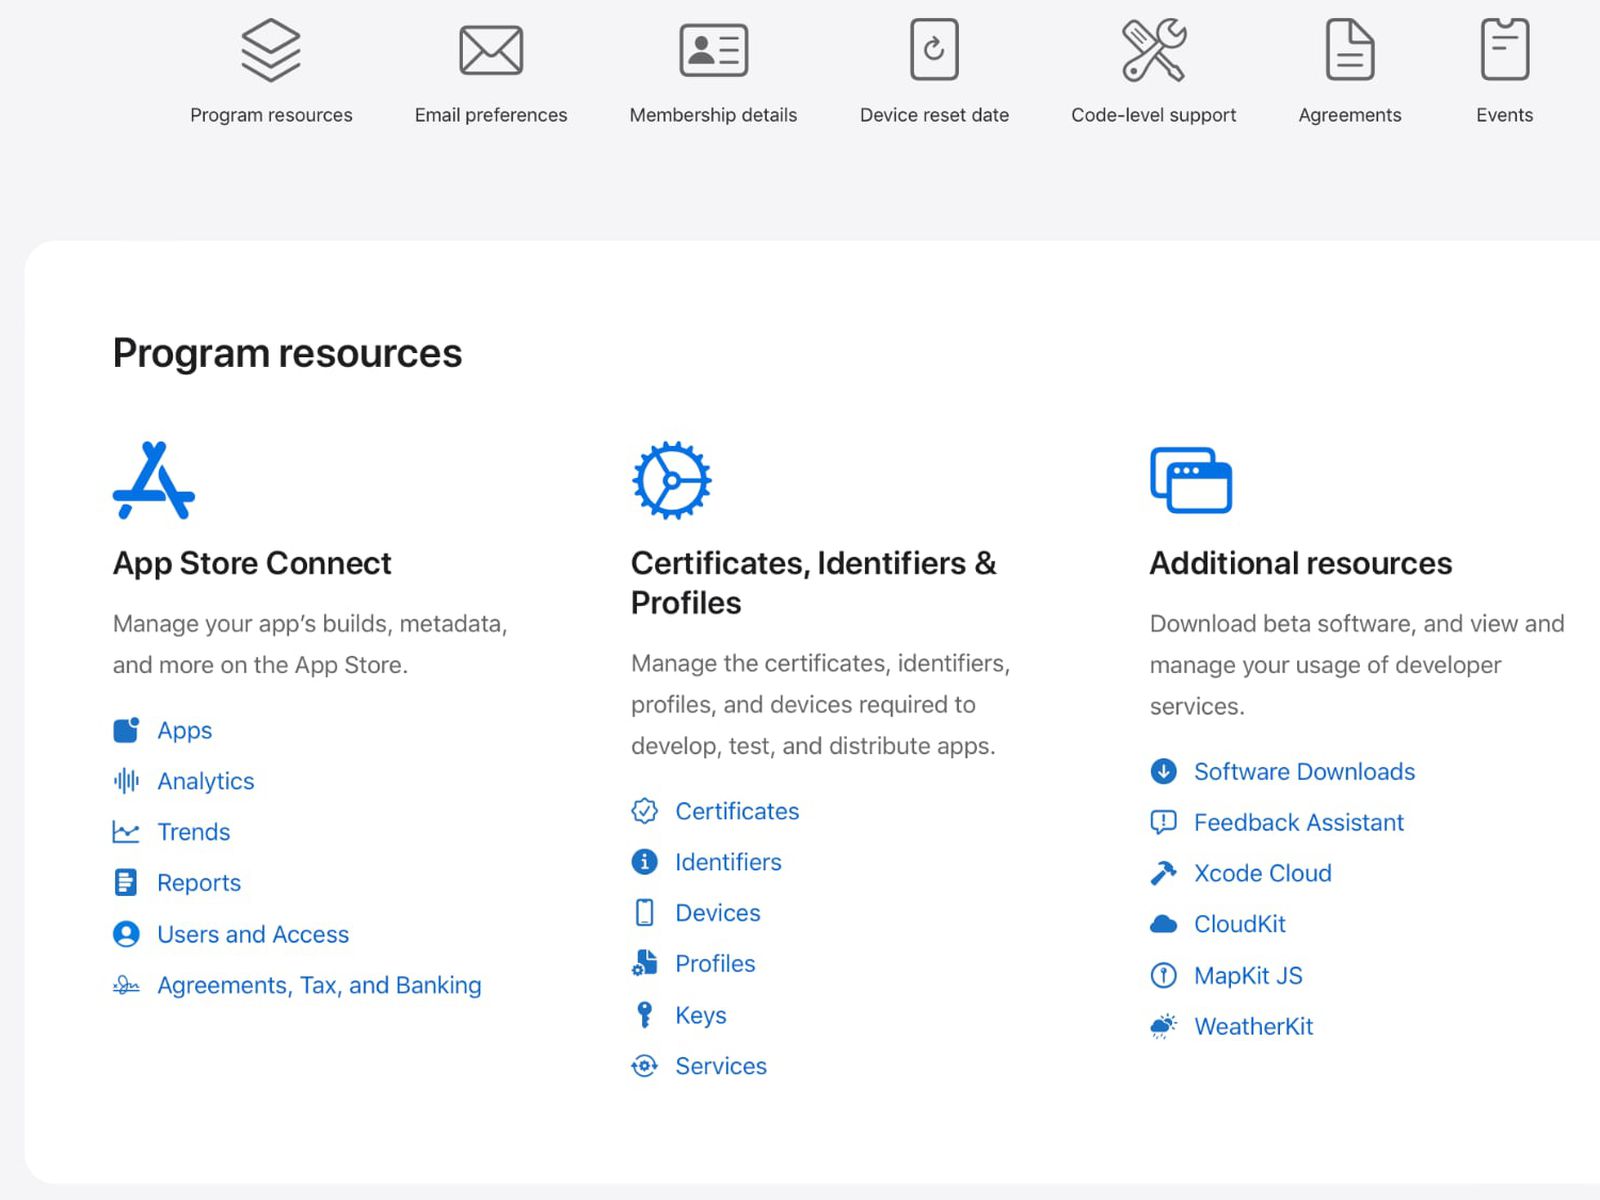
Task: Click the Additional resources heading
Action: pyautogui.click(x=1300, y=563)
